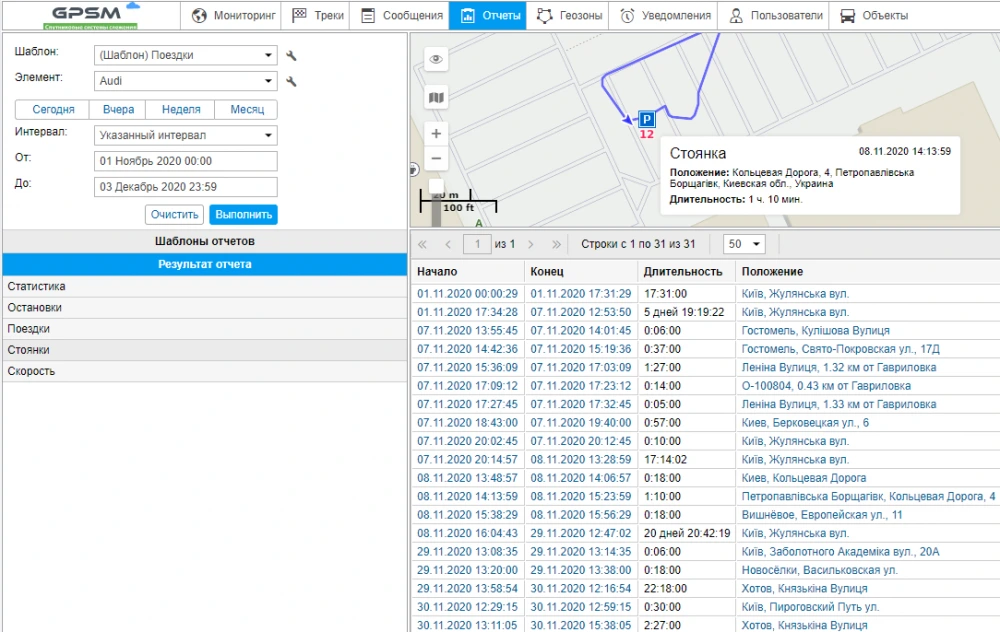This screenshot has width=1000, height=633.
Task: Click the wrench icon next to template Поездки
Action: (291, 56)
